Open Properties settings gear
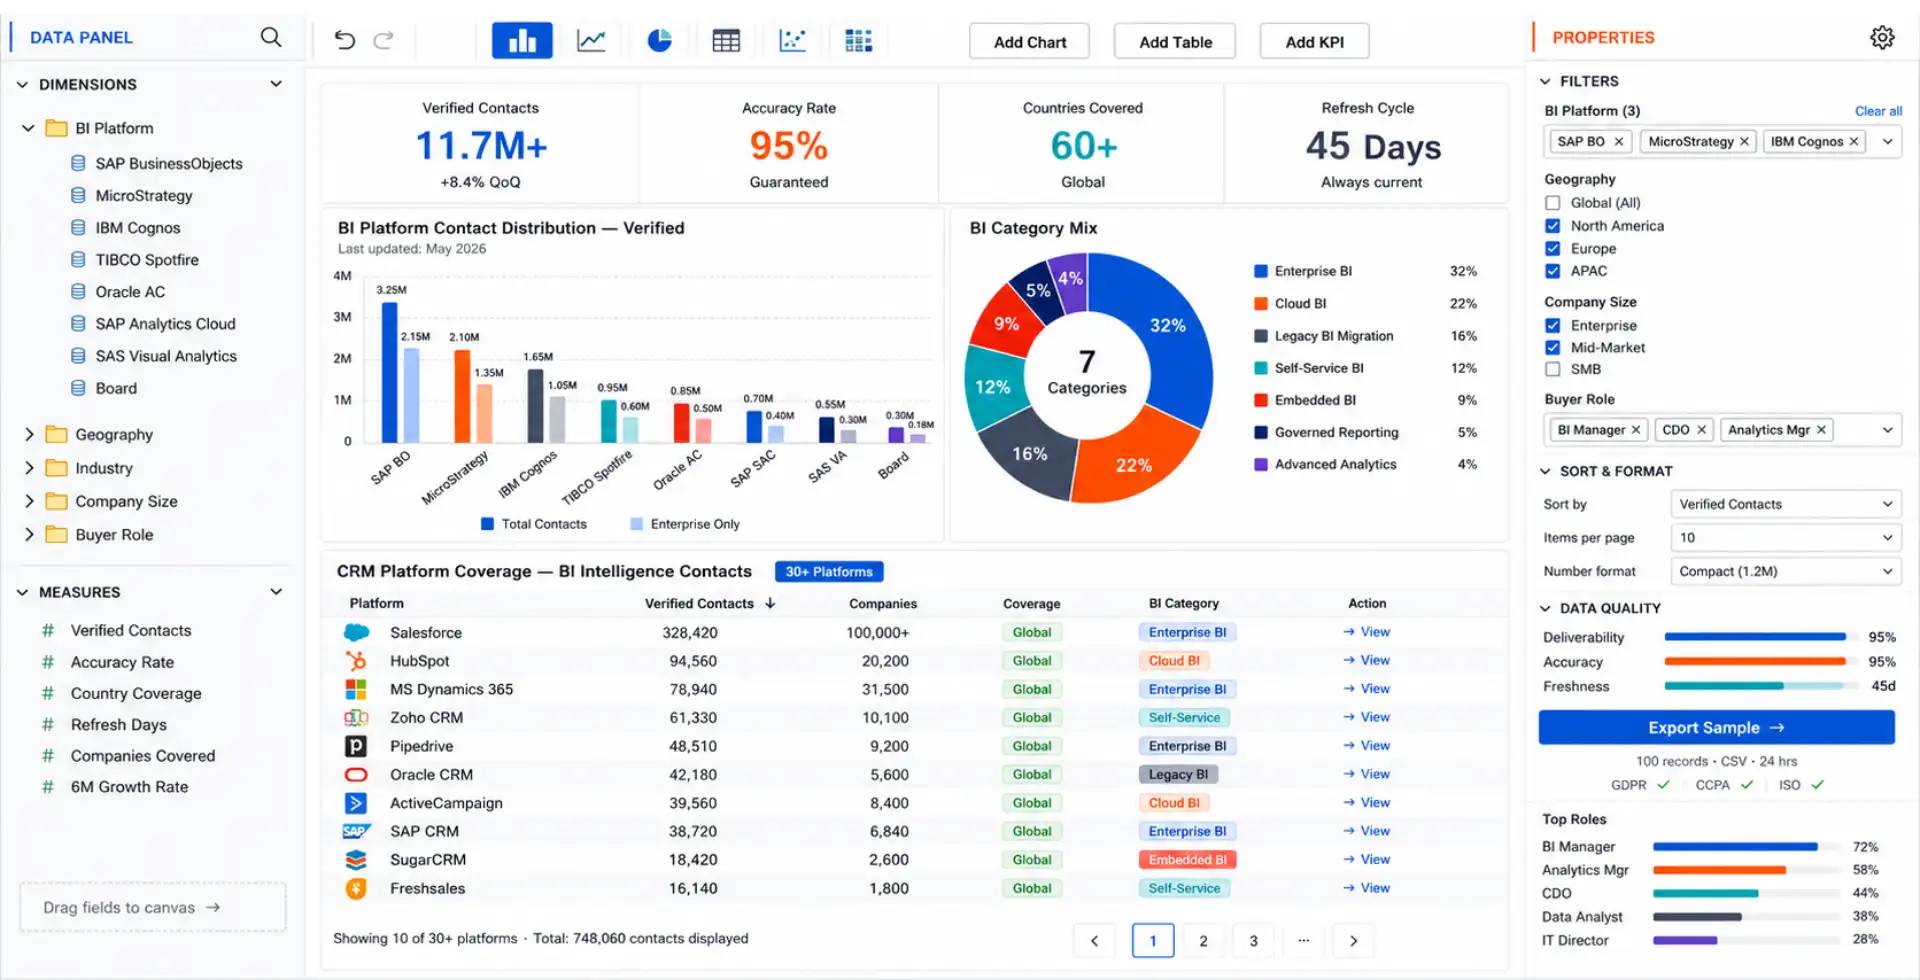Screen dimensions: 1920x980 [x=1882, y=37]
